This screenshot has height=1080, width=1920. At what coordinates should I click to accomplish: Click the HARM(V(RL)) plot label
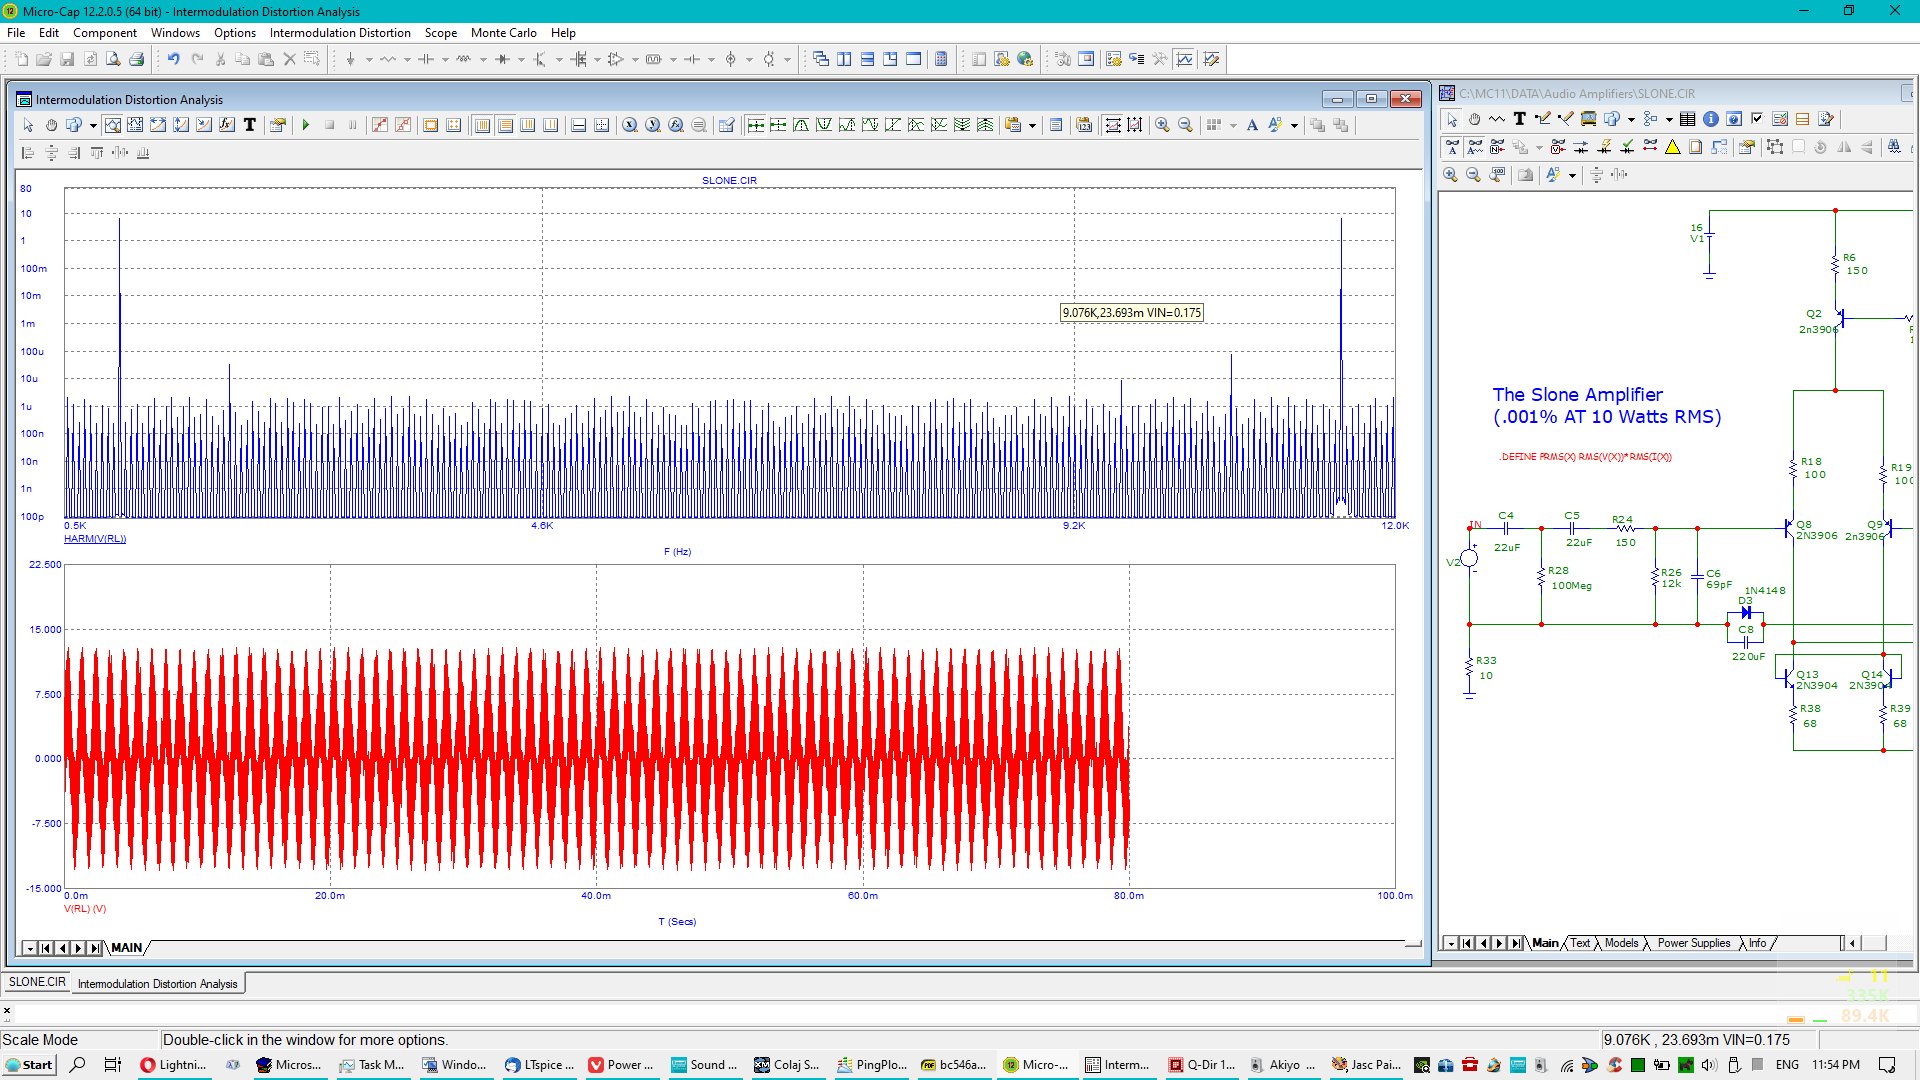pyautogui.click(x=95, y=539)
